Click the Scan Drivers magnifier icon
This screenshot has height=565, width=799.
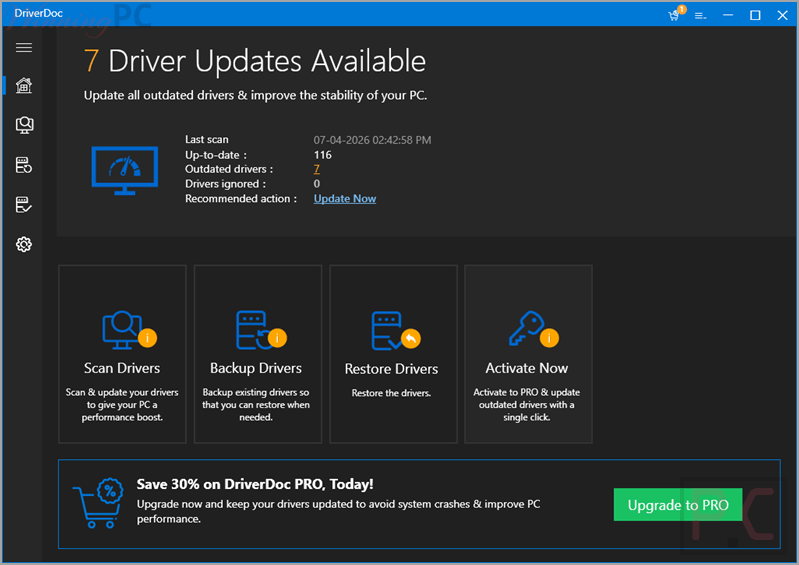[128, 330]
